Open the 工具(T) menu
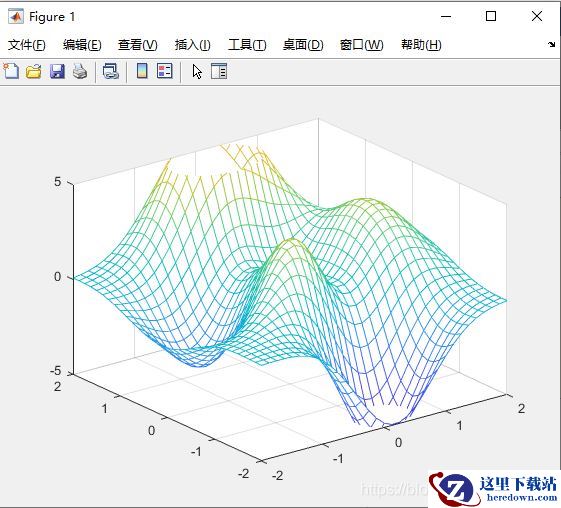 tap(247, 45)
